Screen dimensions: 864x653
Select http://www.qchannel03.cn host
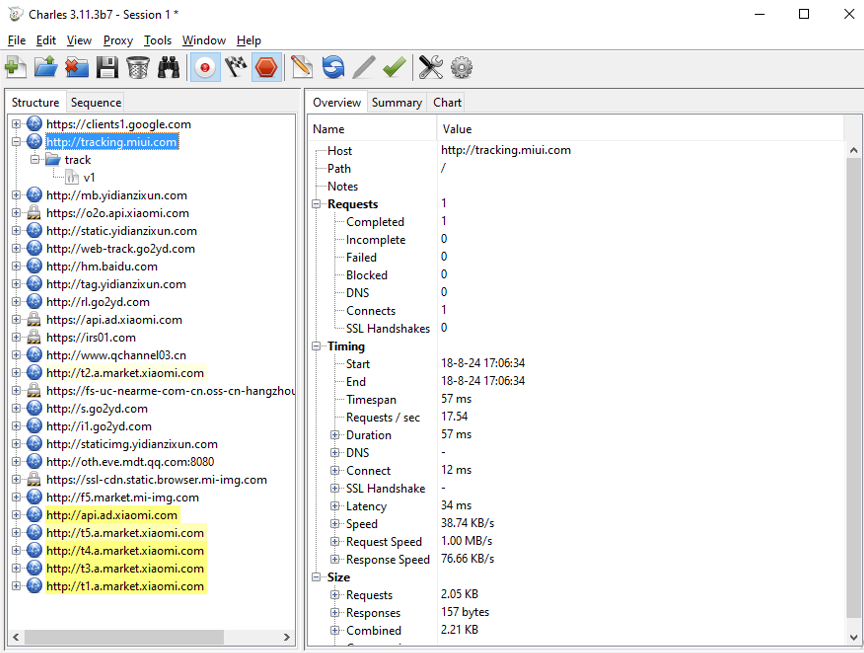tap(116, 355)
